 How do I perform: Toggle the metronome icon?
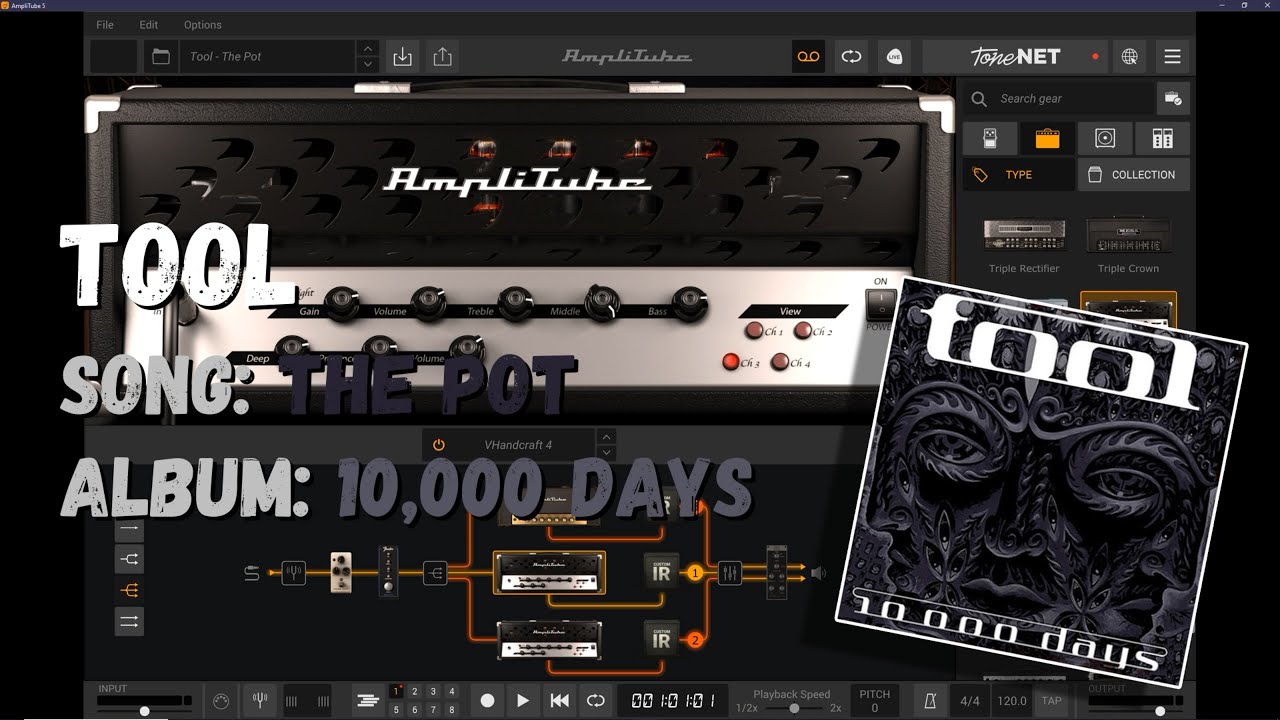(929, 701)
